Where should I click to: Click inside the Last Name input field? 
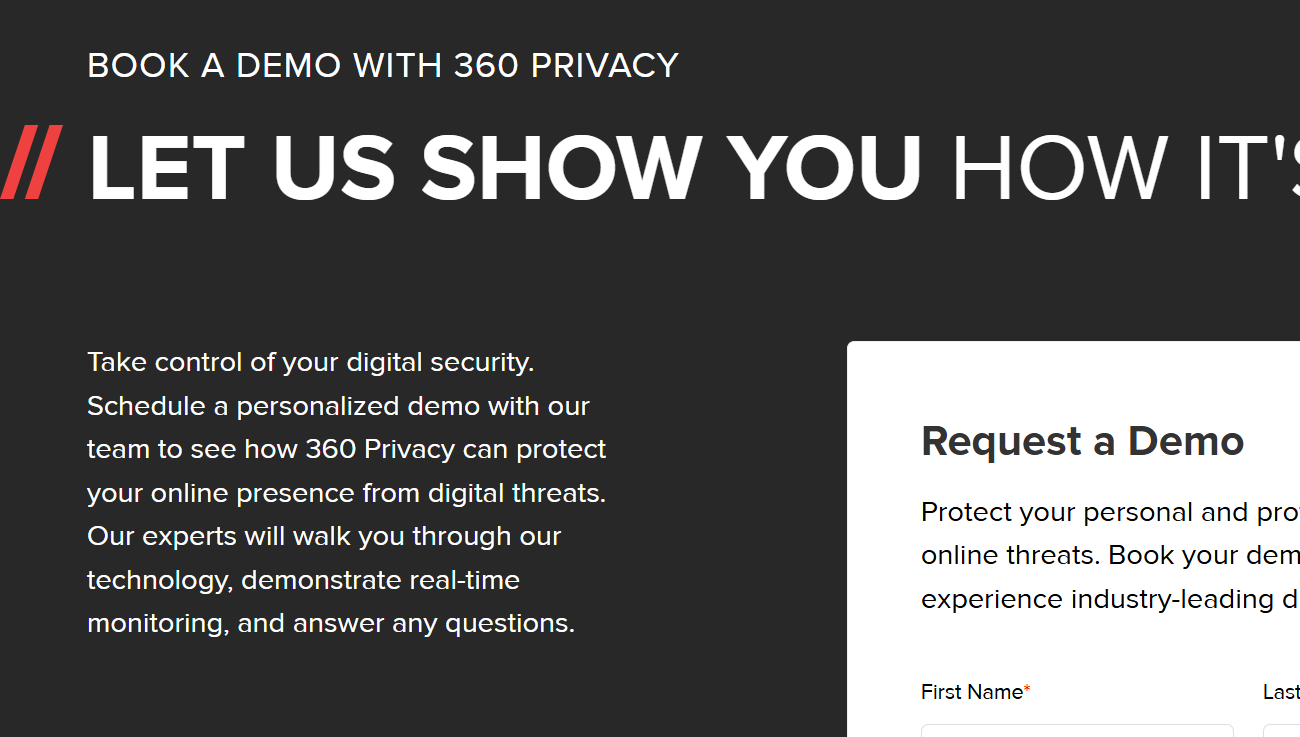tap(1283, 730)
